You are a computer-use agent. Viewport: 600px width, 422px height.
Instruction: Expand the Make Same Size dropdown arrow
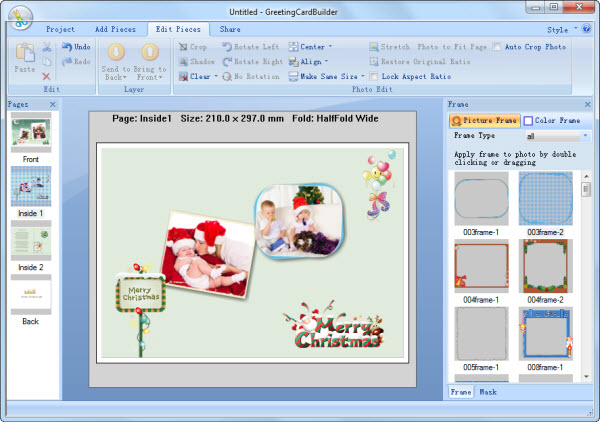point(362,76)
